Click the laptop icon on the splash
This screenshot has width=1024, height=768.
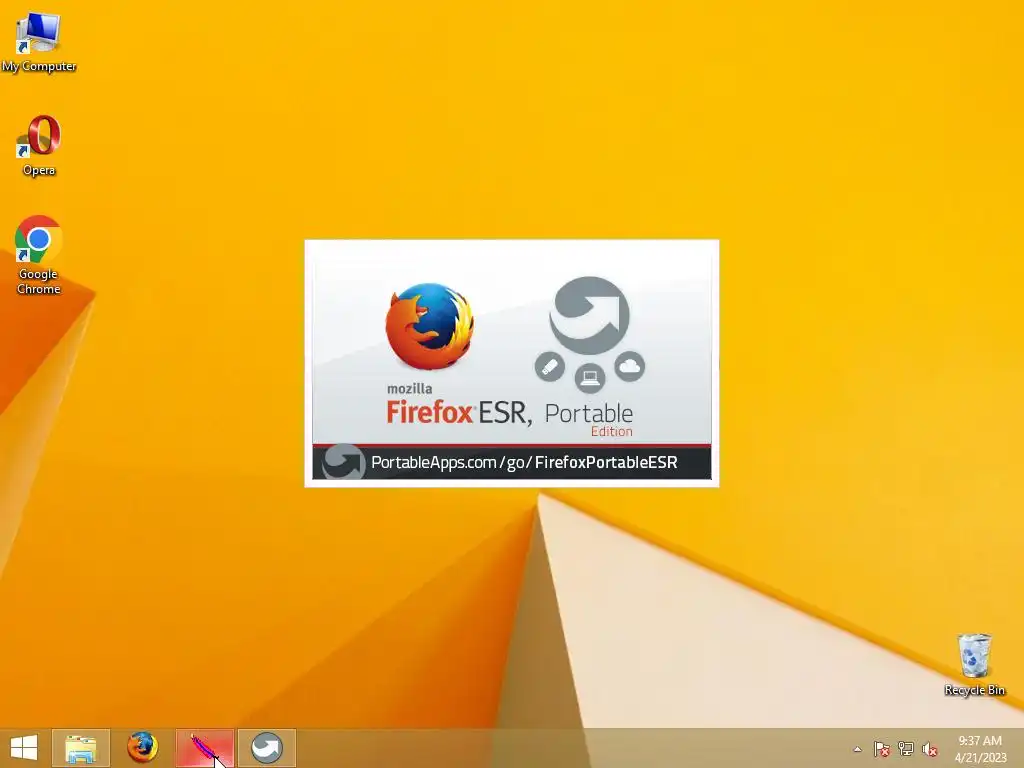tap(590, 378)
